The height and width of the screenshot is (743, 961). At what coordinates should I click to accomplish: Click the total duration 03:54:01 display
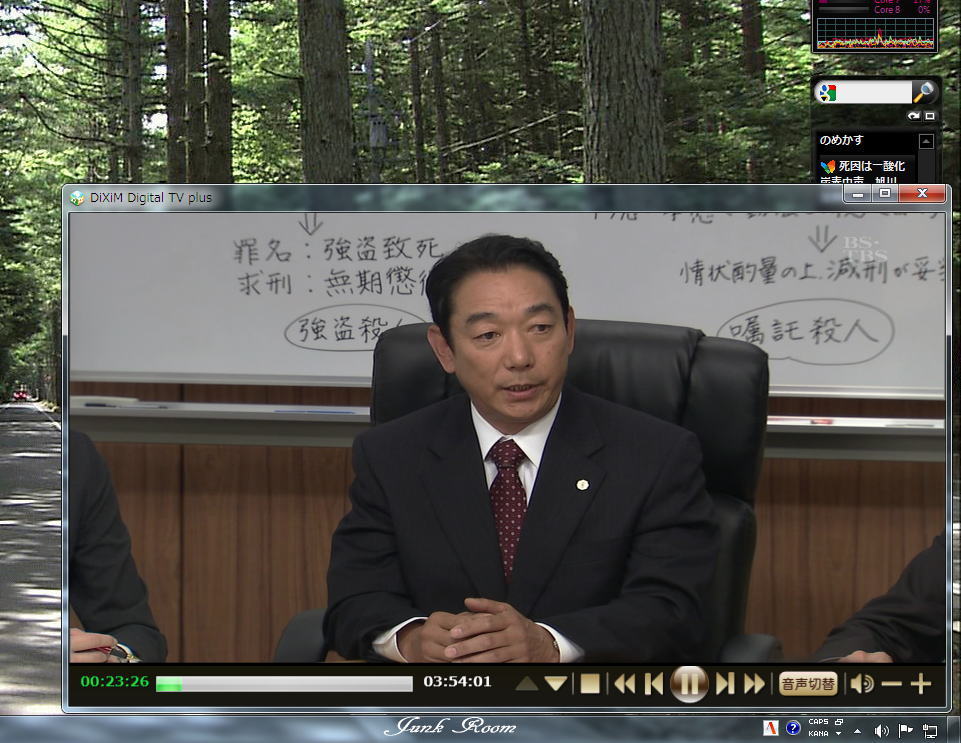tap(457, 682)
